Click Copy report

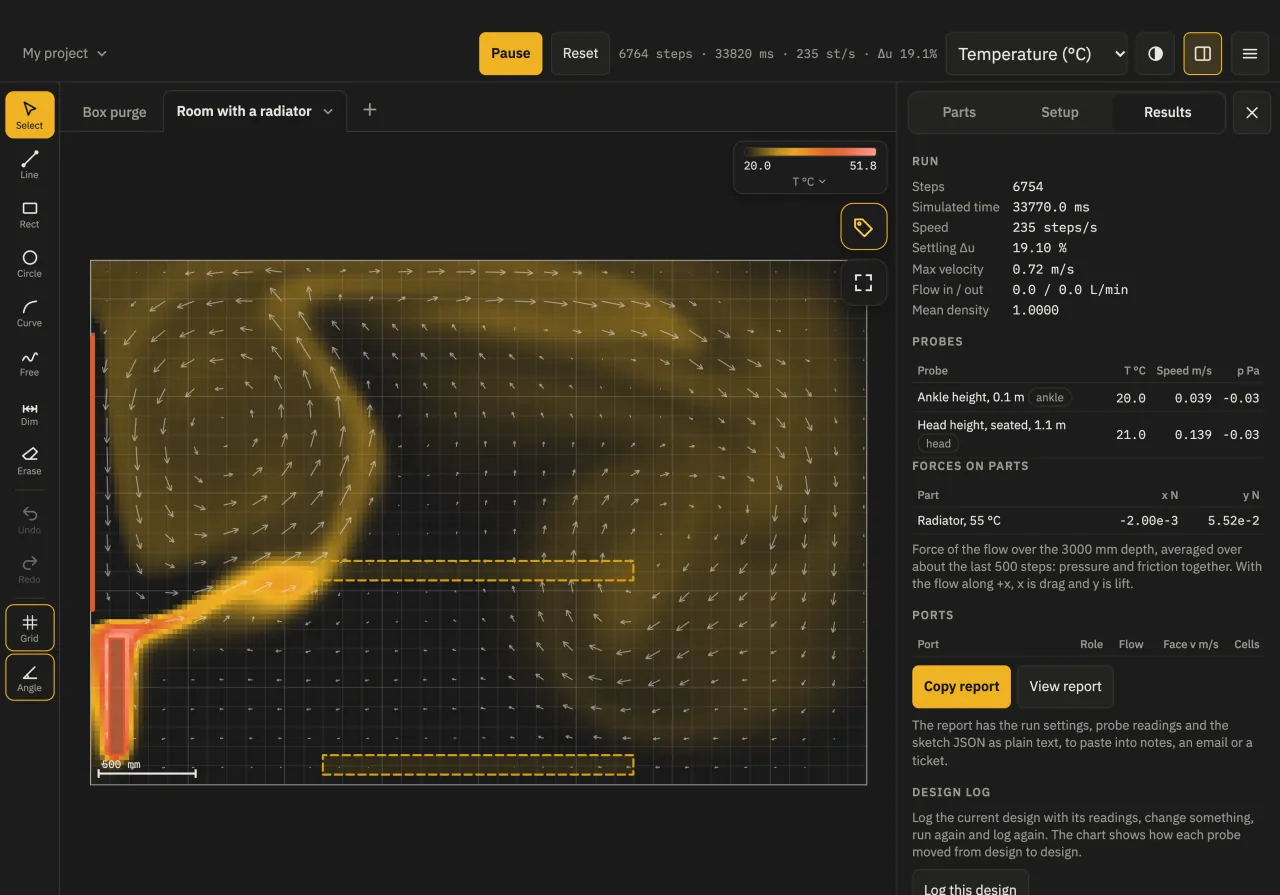point(961,686)
